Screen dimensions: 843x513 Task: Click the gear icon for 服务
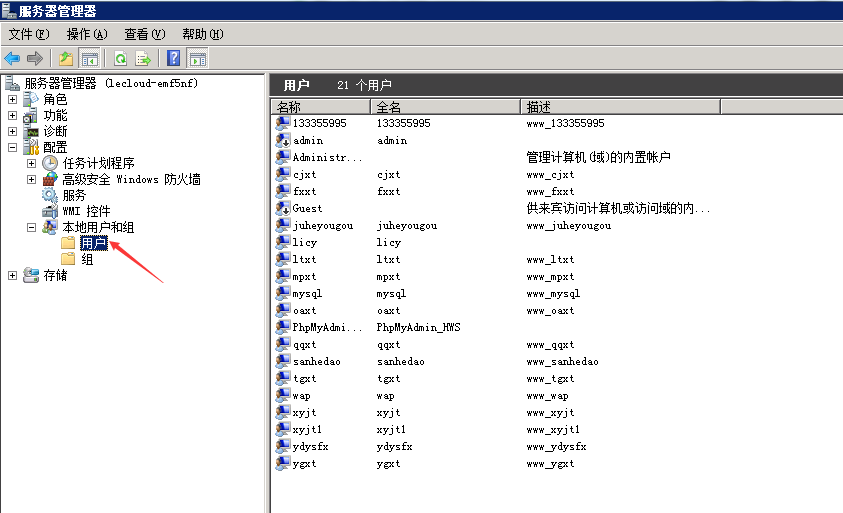(x=50, y=195)
